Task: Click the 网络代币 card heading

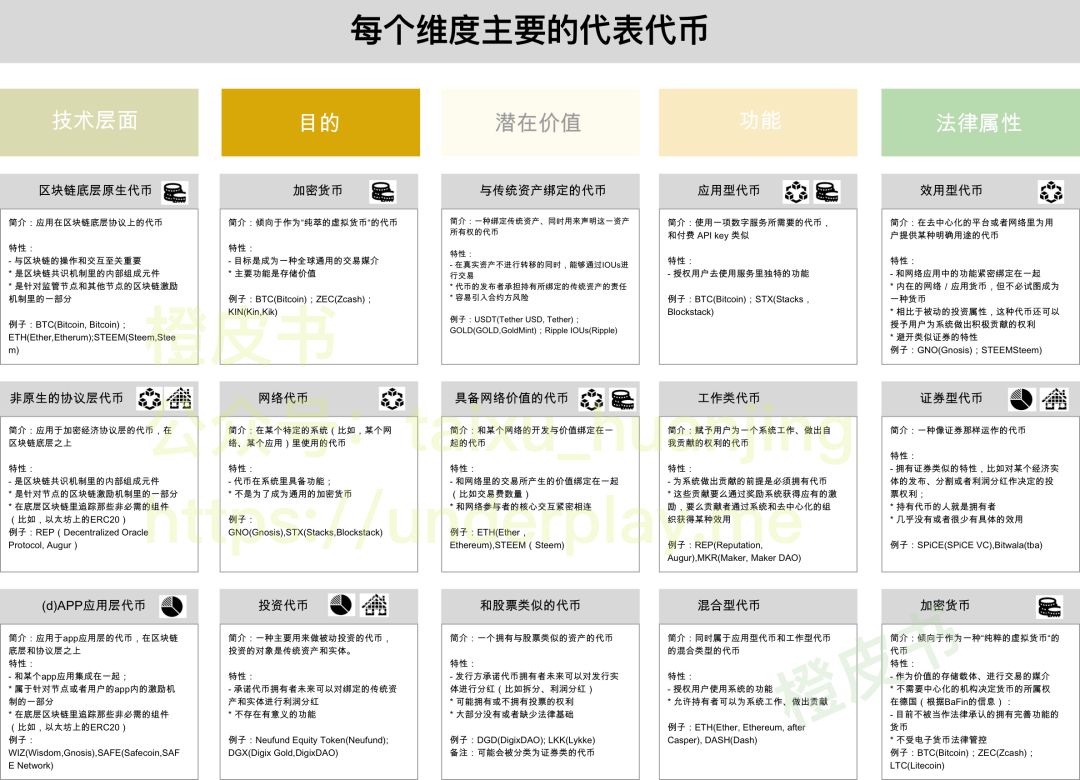Action: click(x=283, y=398)
